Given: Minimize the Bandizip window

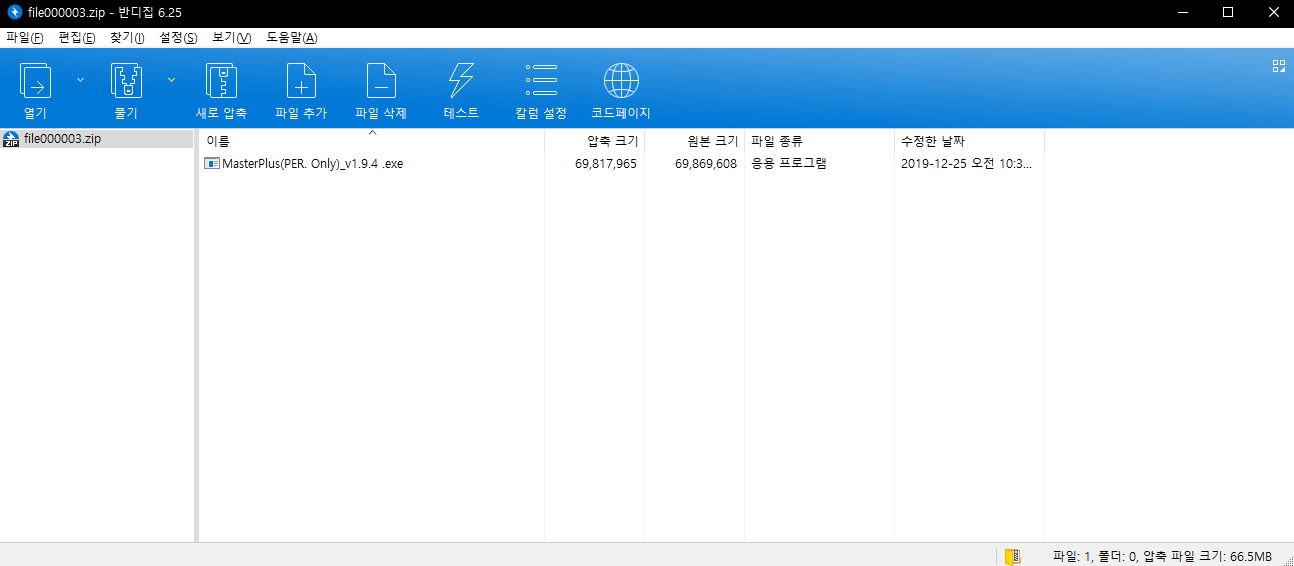Looking at the screenshot, I should pos(1181,12).
